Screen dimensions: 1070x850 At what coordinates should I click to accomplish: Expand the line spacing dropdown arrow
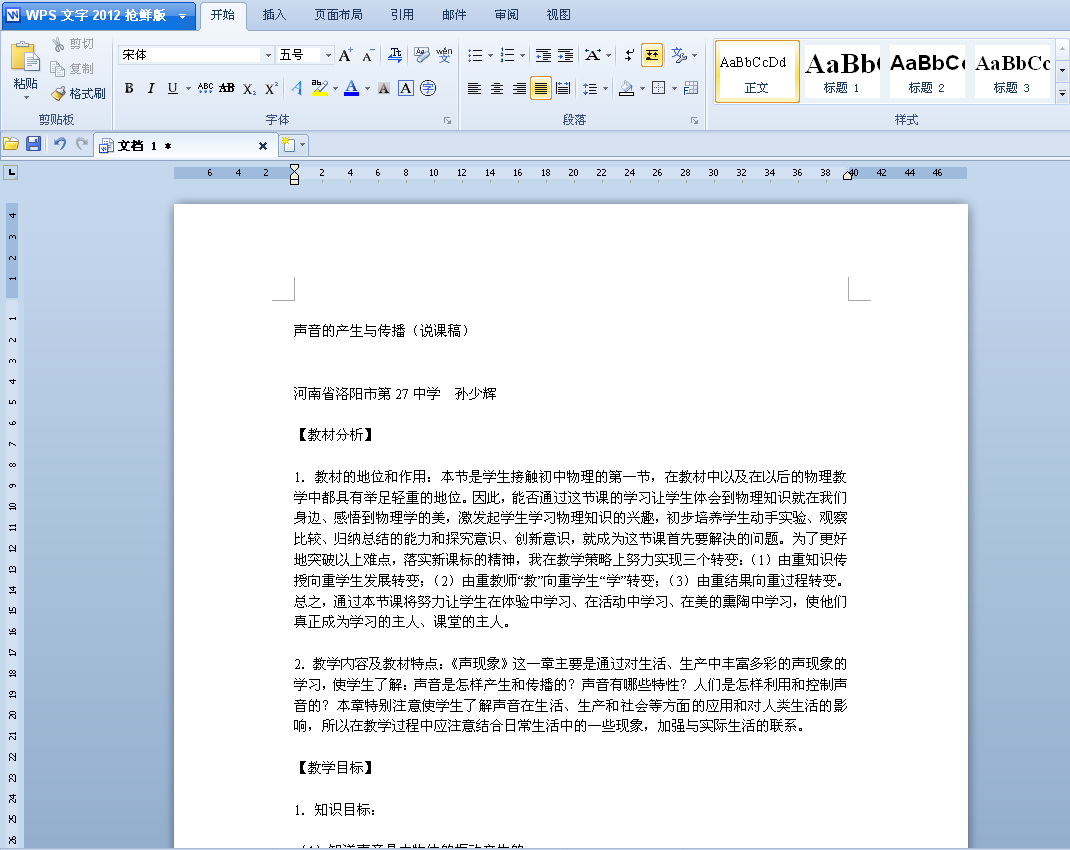[605, 88]
